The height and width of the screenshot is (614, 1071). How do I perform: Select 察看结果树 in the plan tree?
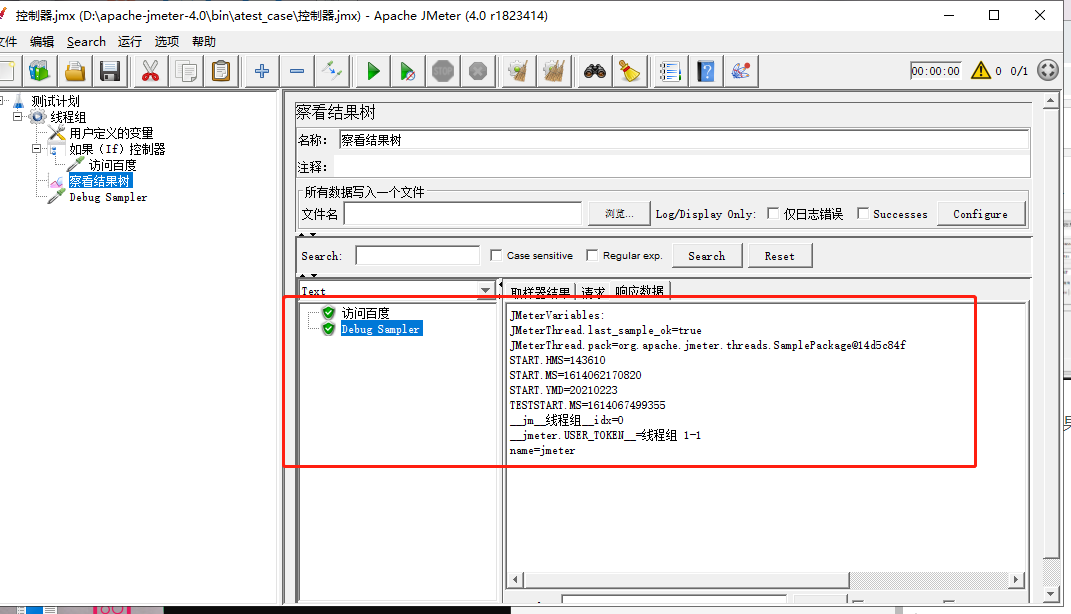click(100, 181)
